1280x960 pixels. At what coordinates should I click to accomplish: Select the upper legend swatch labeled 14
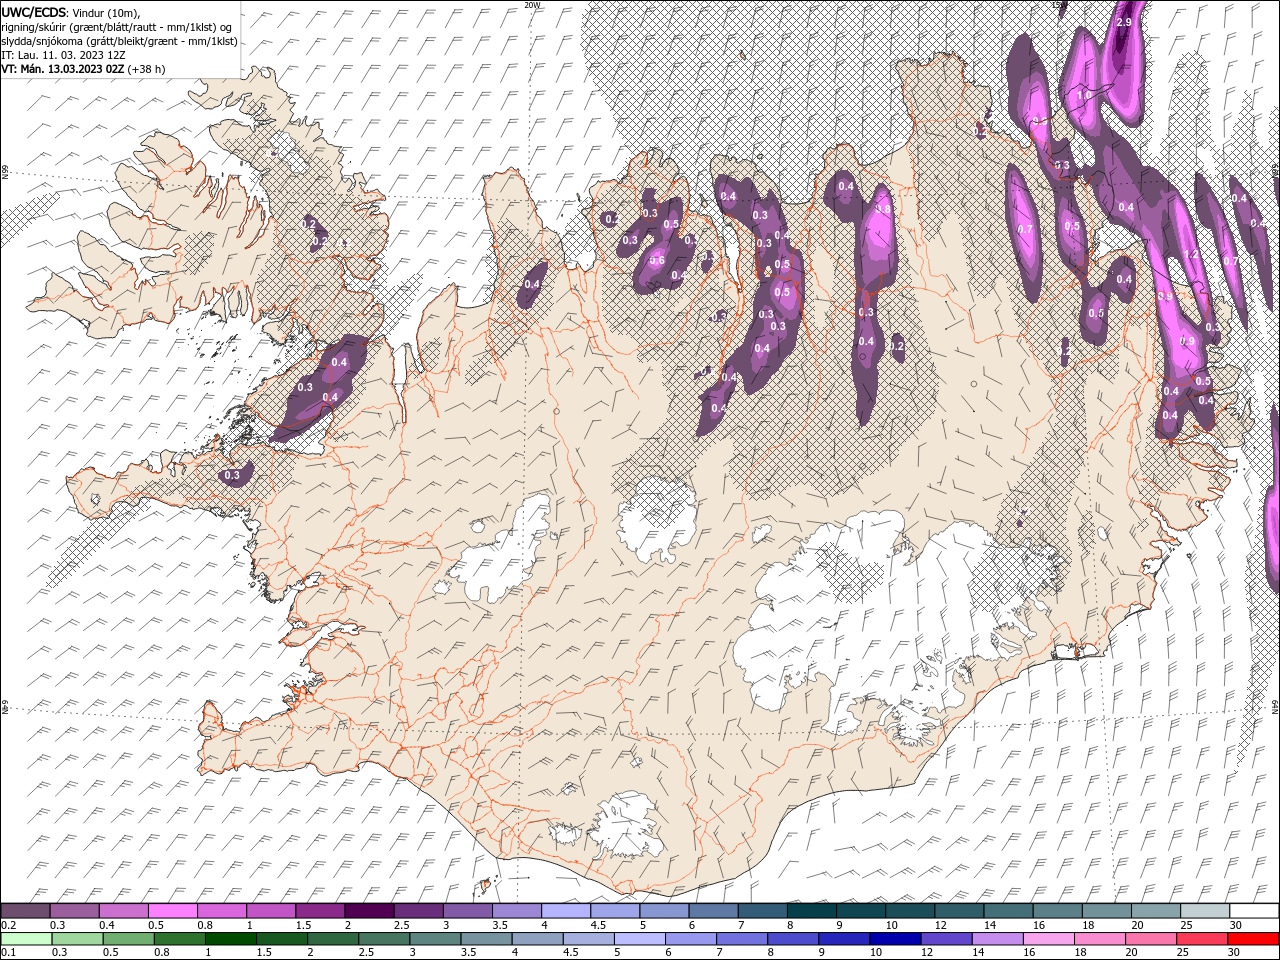(x=1008, y=911)
